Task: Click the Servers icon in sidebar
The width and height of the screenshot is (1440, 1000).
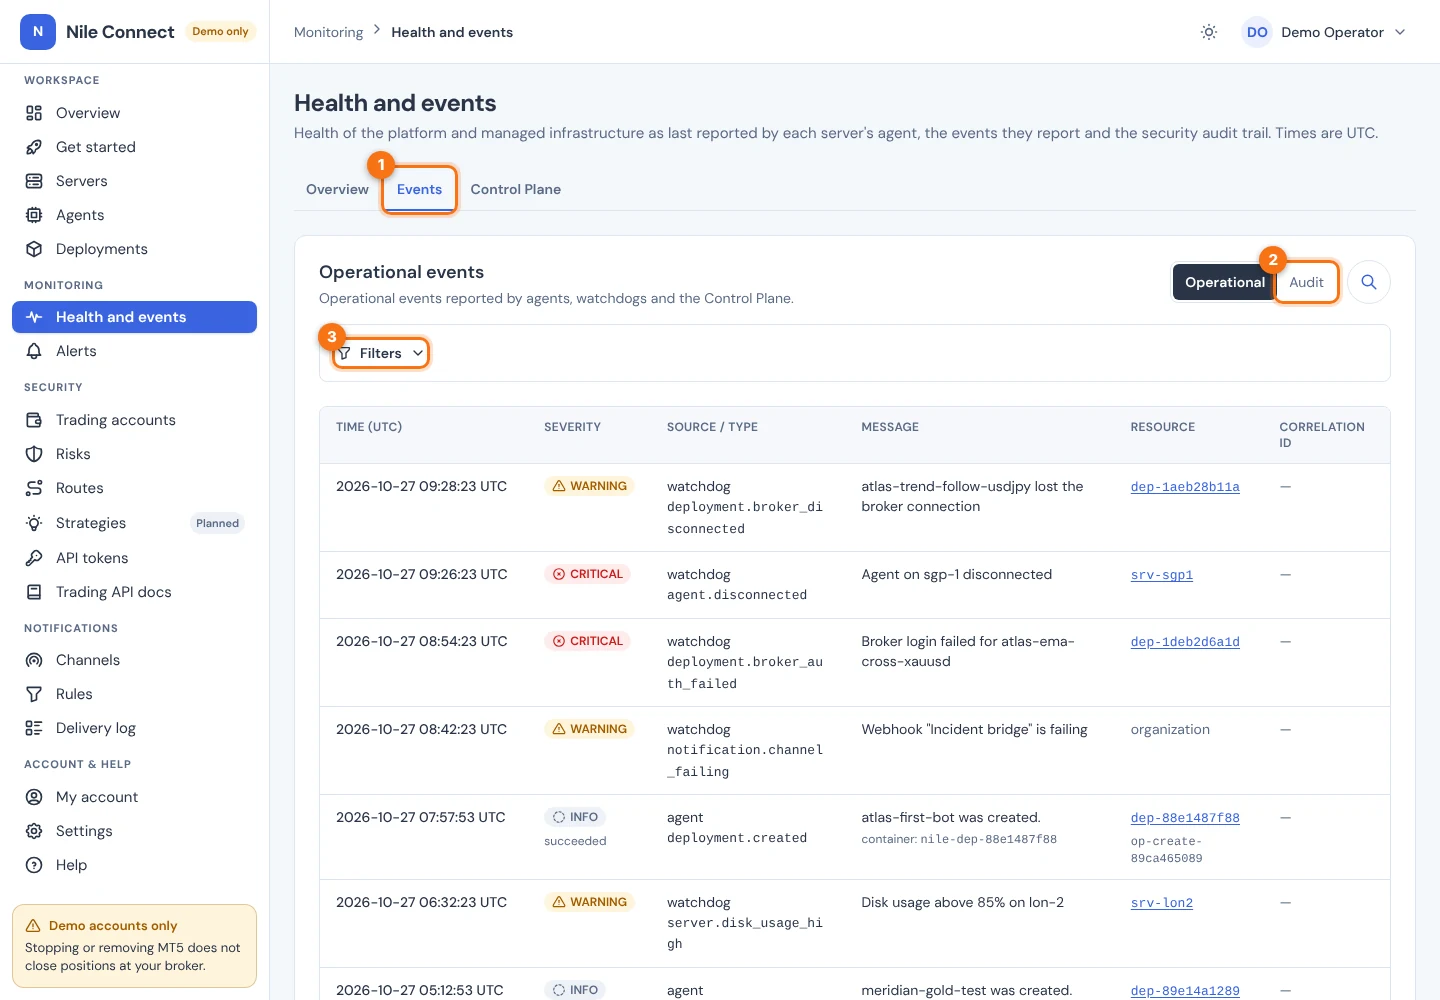Action: (x=34, y=181)
